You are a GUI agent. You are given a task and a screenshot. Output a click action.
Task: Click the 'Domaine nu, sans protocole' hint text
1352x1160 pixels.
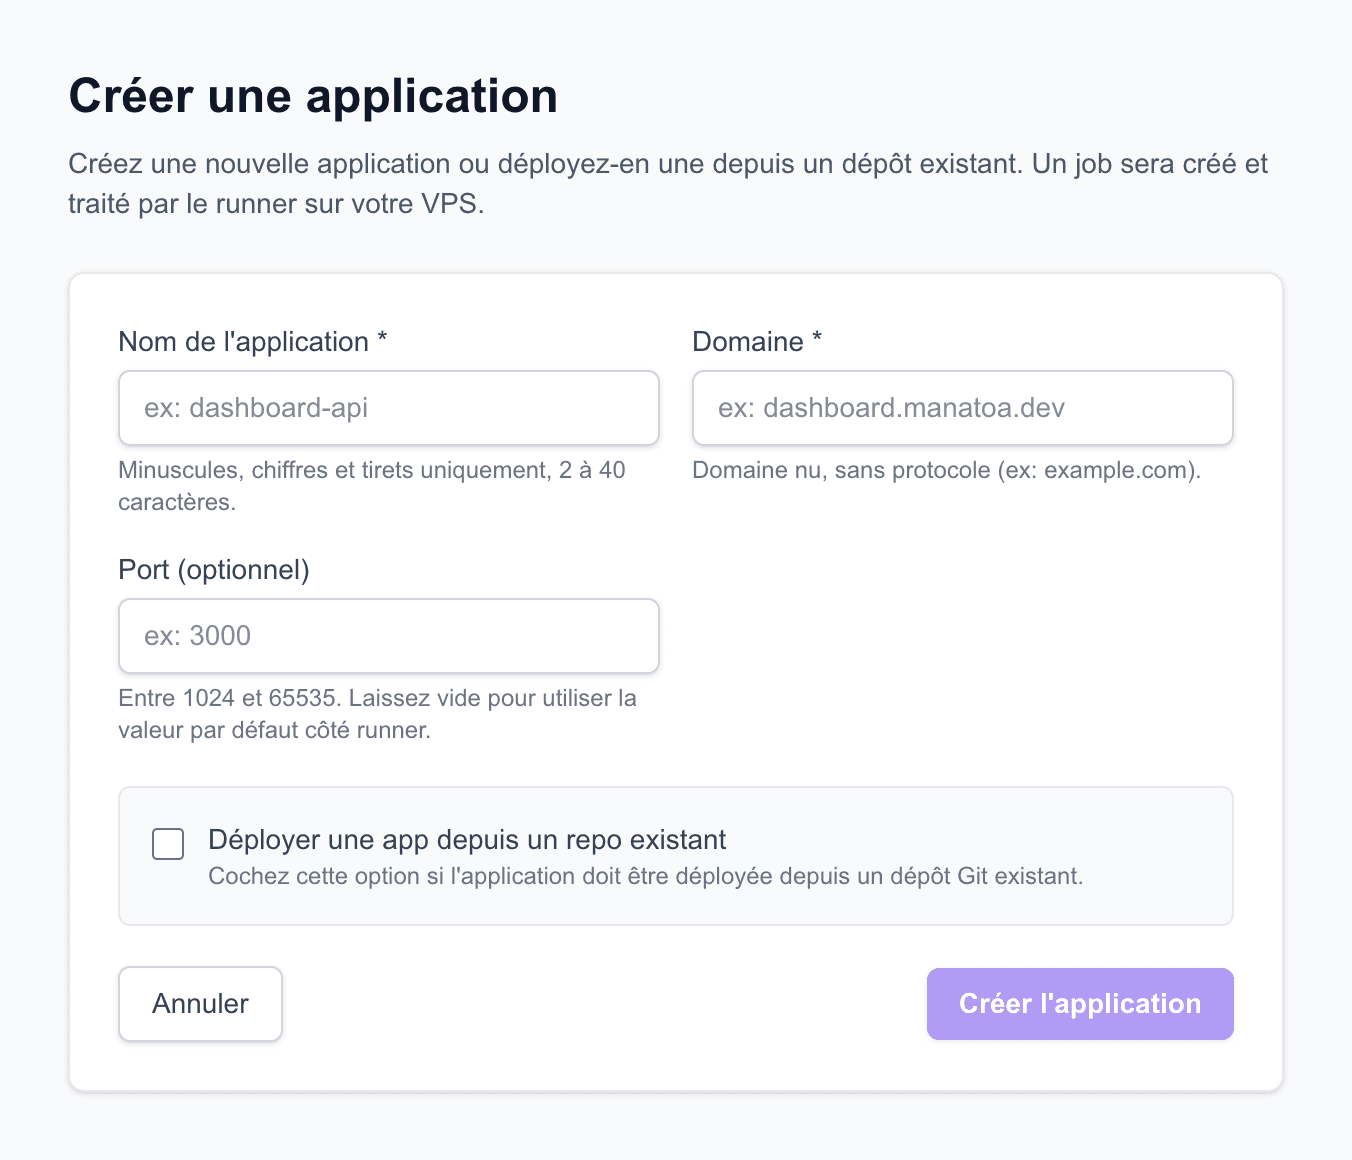(x=946, y=470)
